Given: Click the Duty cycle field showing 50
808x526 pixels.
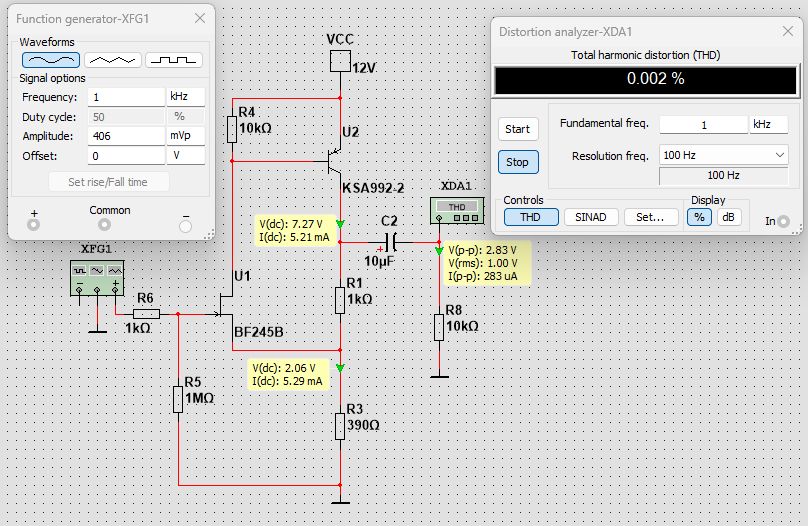Looking at the screenshot, I should pyautogui.click(x=126, y=117).
